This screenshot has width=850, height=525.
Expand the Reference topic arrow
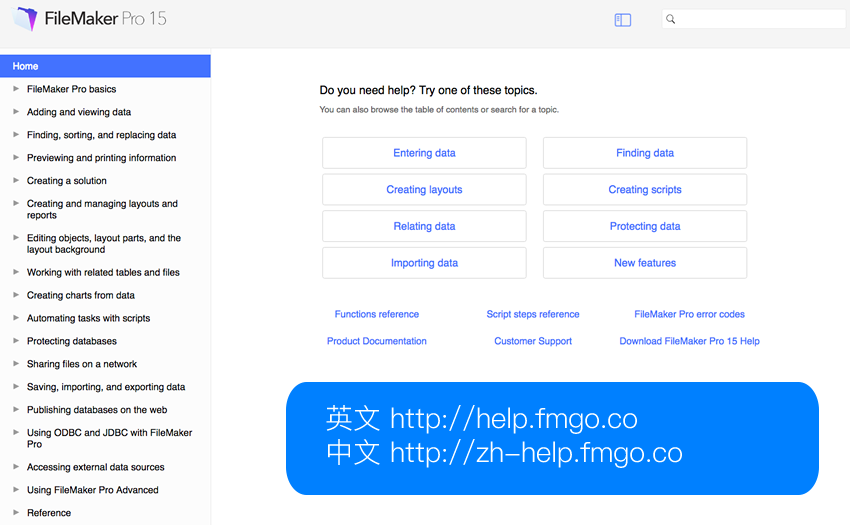pos(16,511)
